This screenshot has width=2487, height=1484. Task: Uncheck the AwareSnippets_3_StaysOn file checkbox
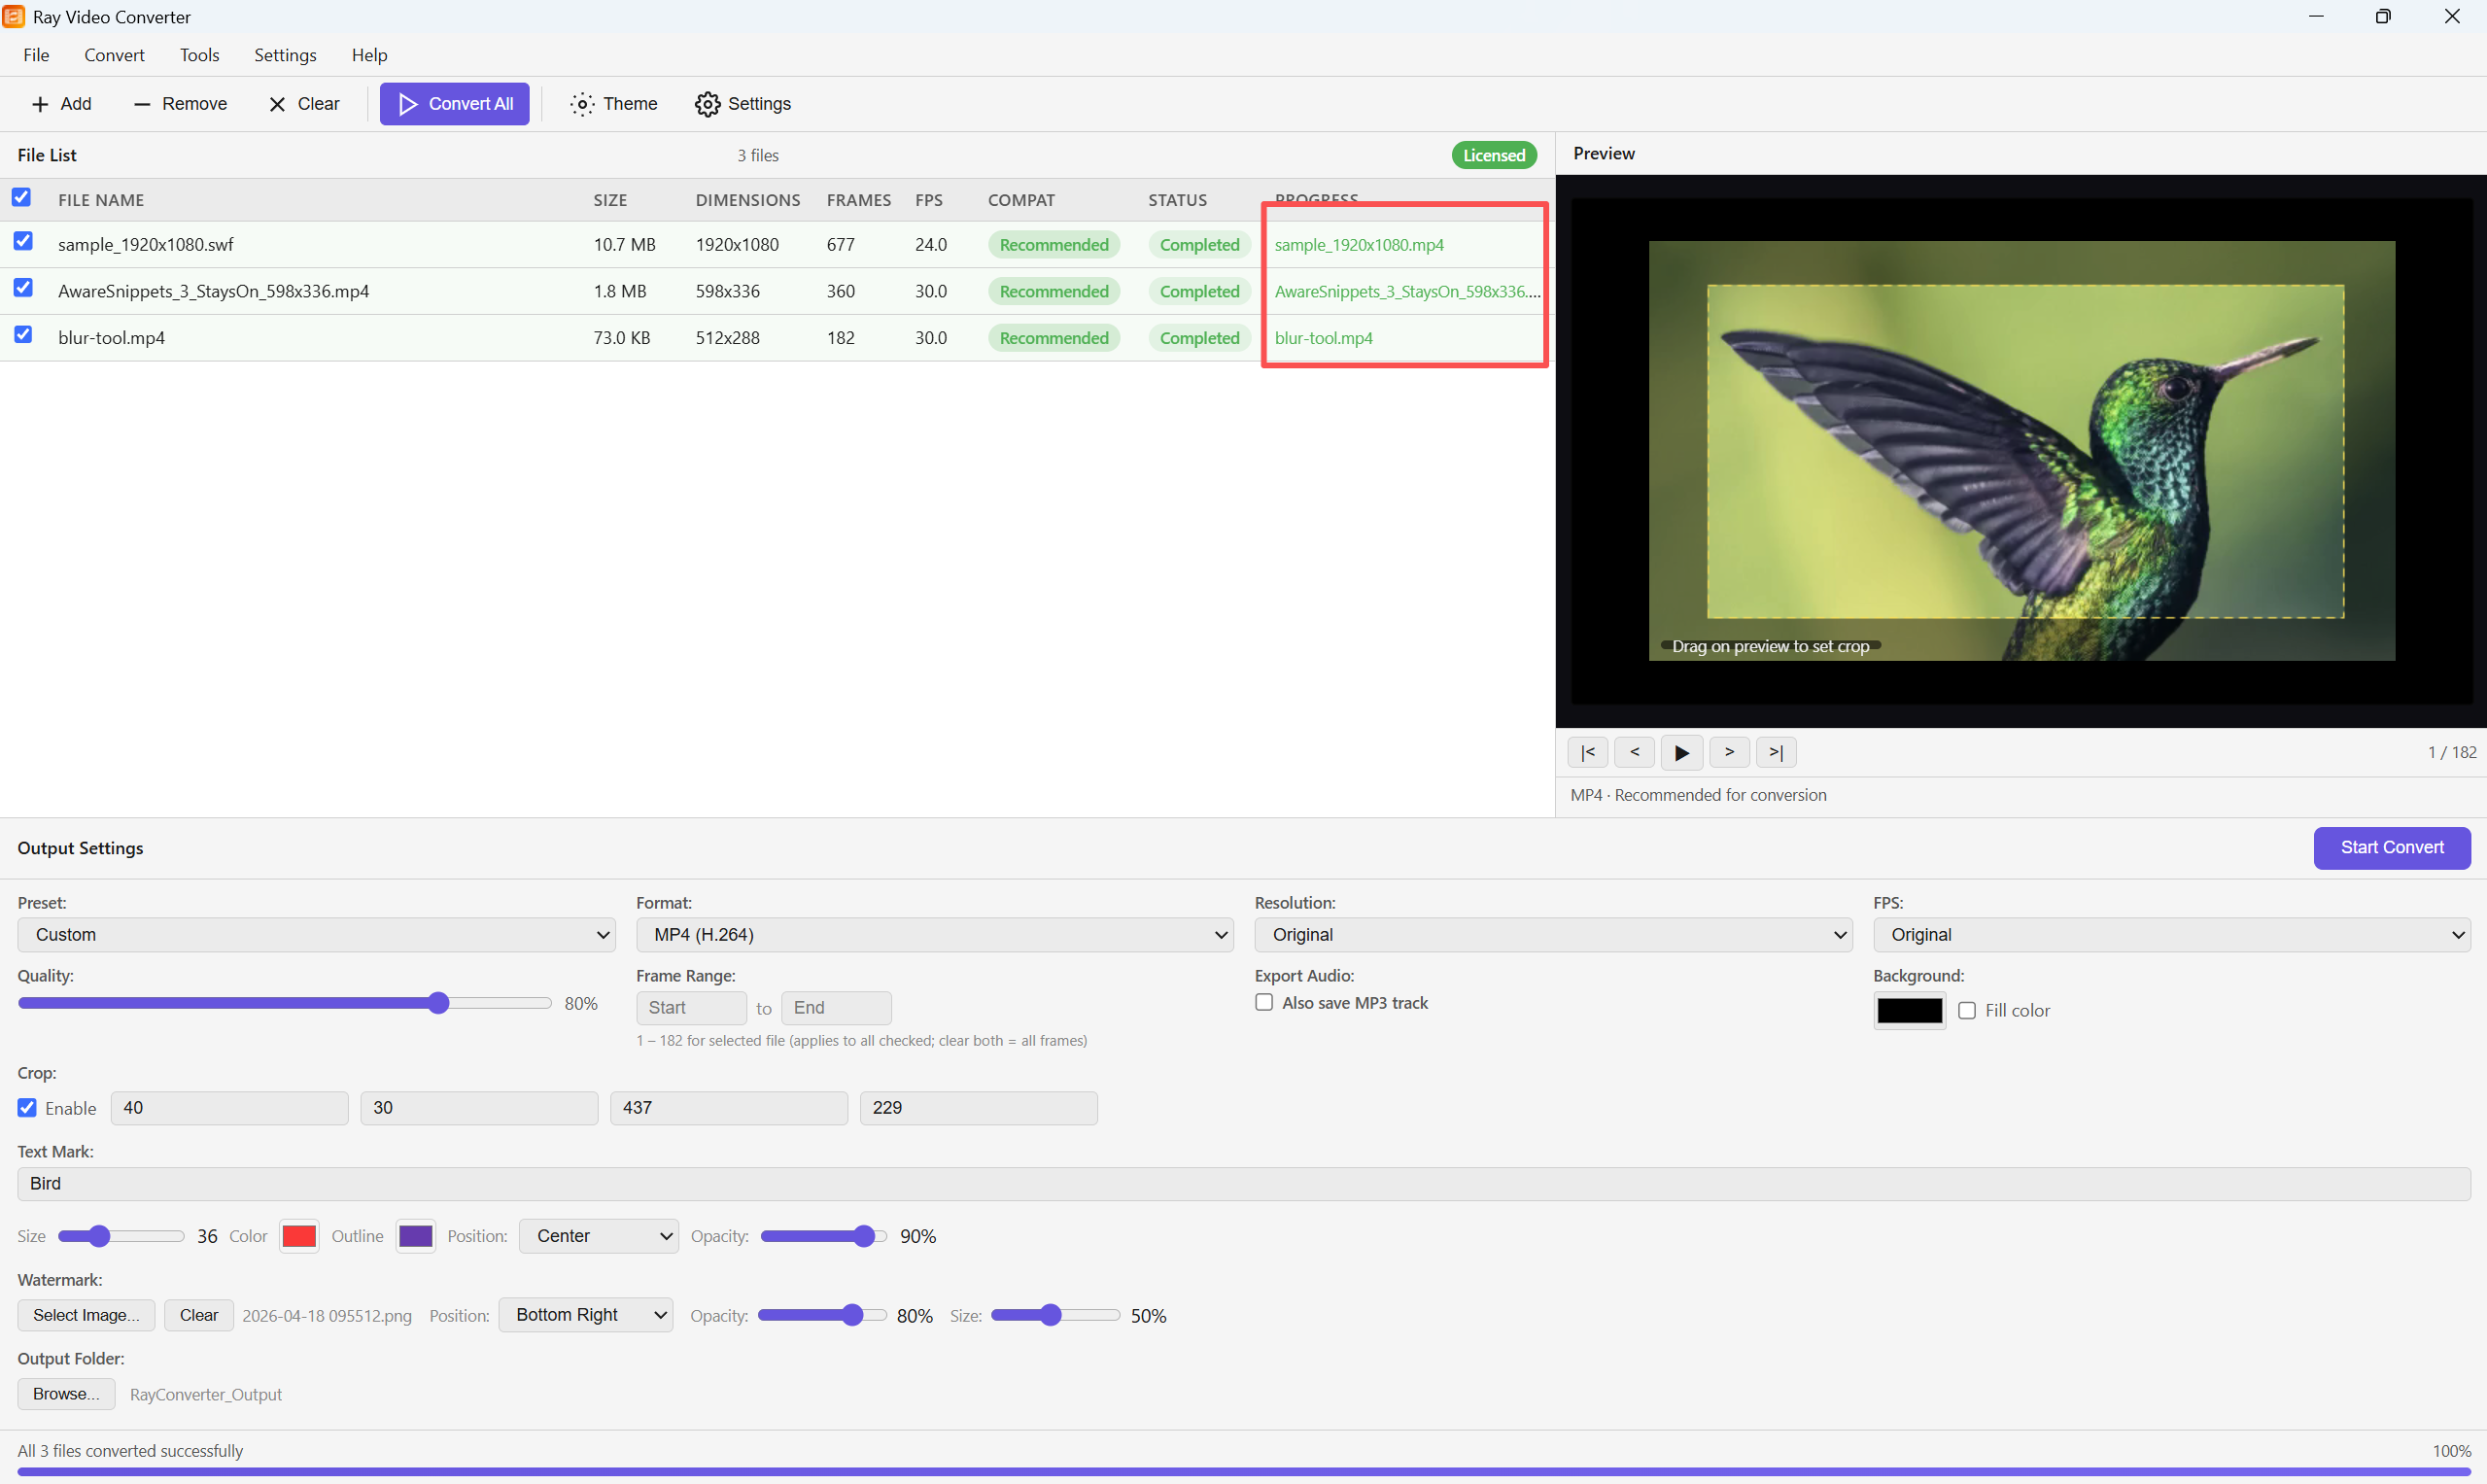point(23,288)
